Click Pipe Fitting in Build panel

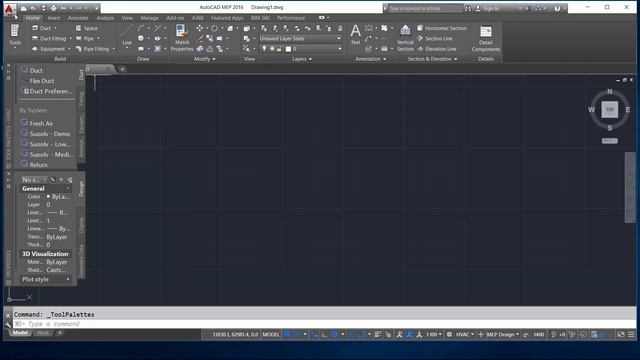tap(92, 49)
